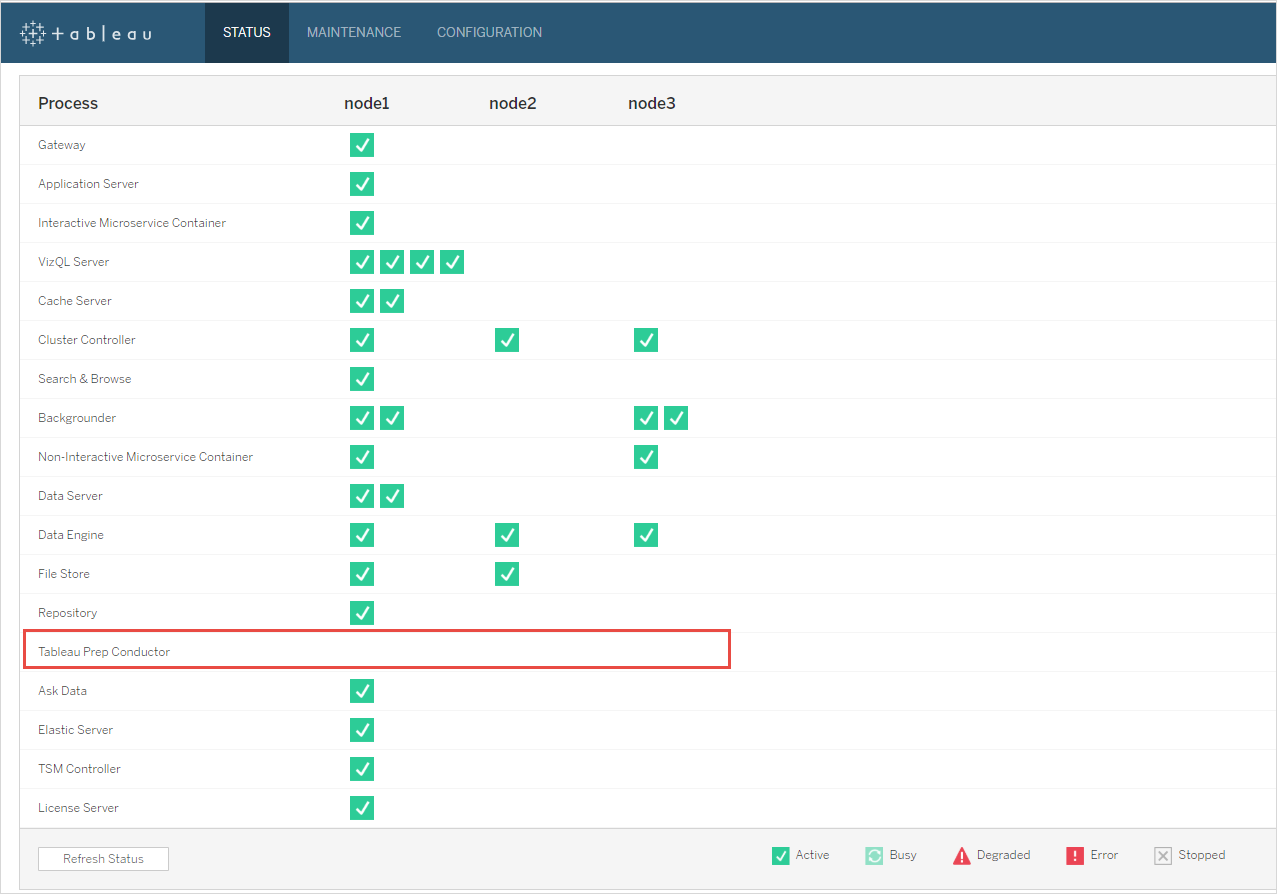The width and height of the screenshot is (1277, 894).
Task: Select the Tableau Prep Conductor row label
Action: (x=104, y=652)
